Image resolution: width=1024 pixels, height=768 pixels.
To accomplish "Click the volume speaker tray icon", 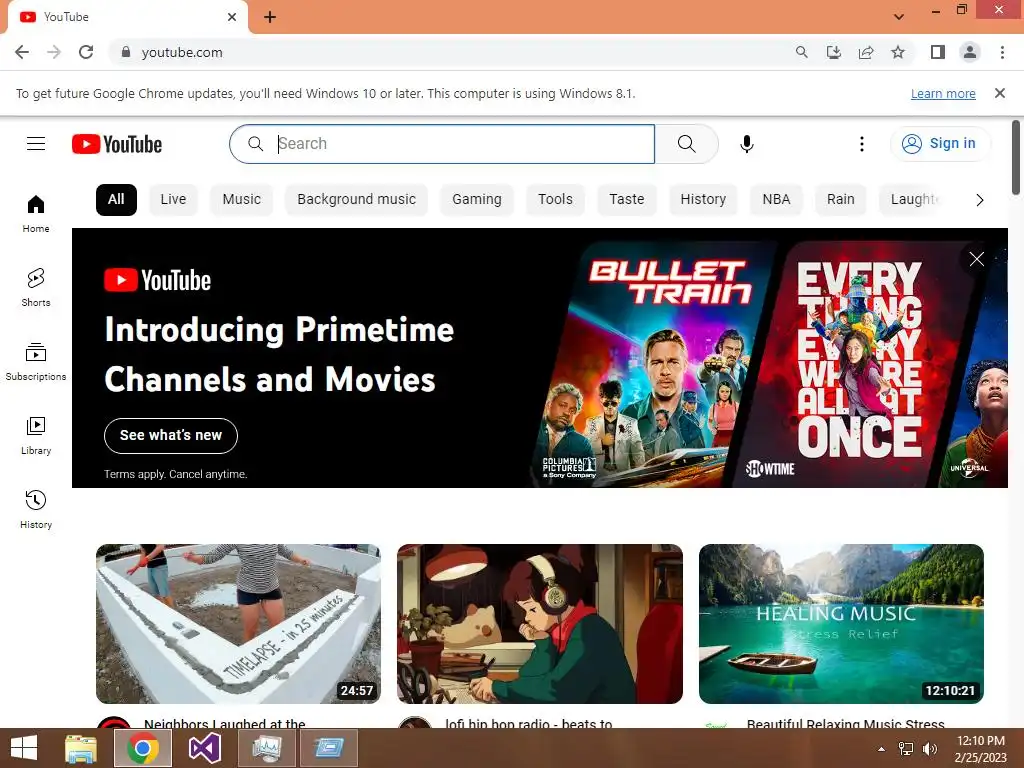I will [929, 749].
